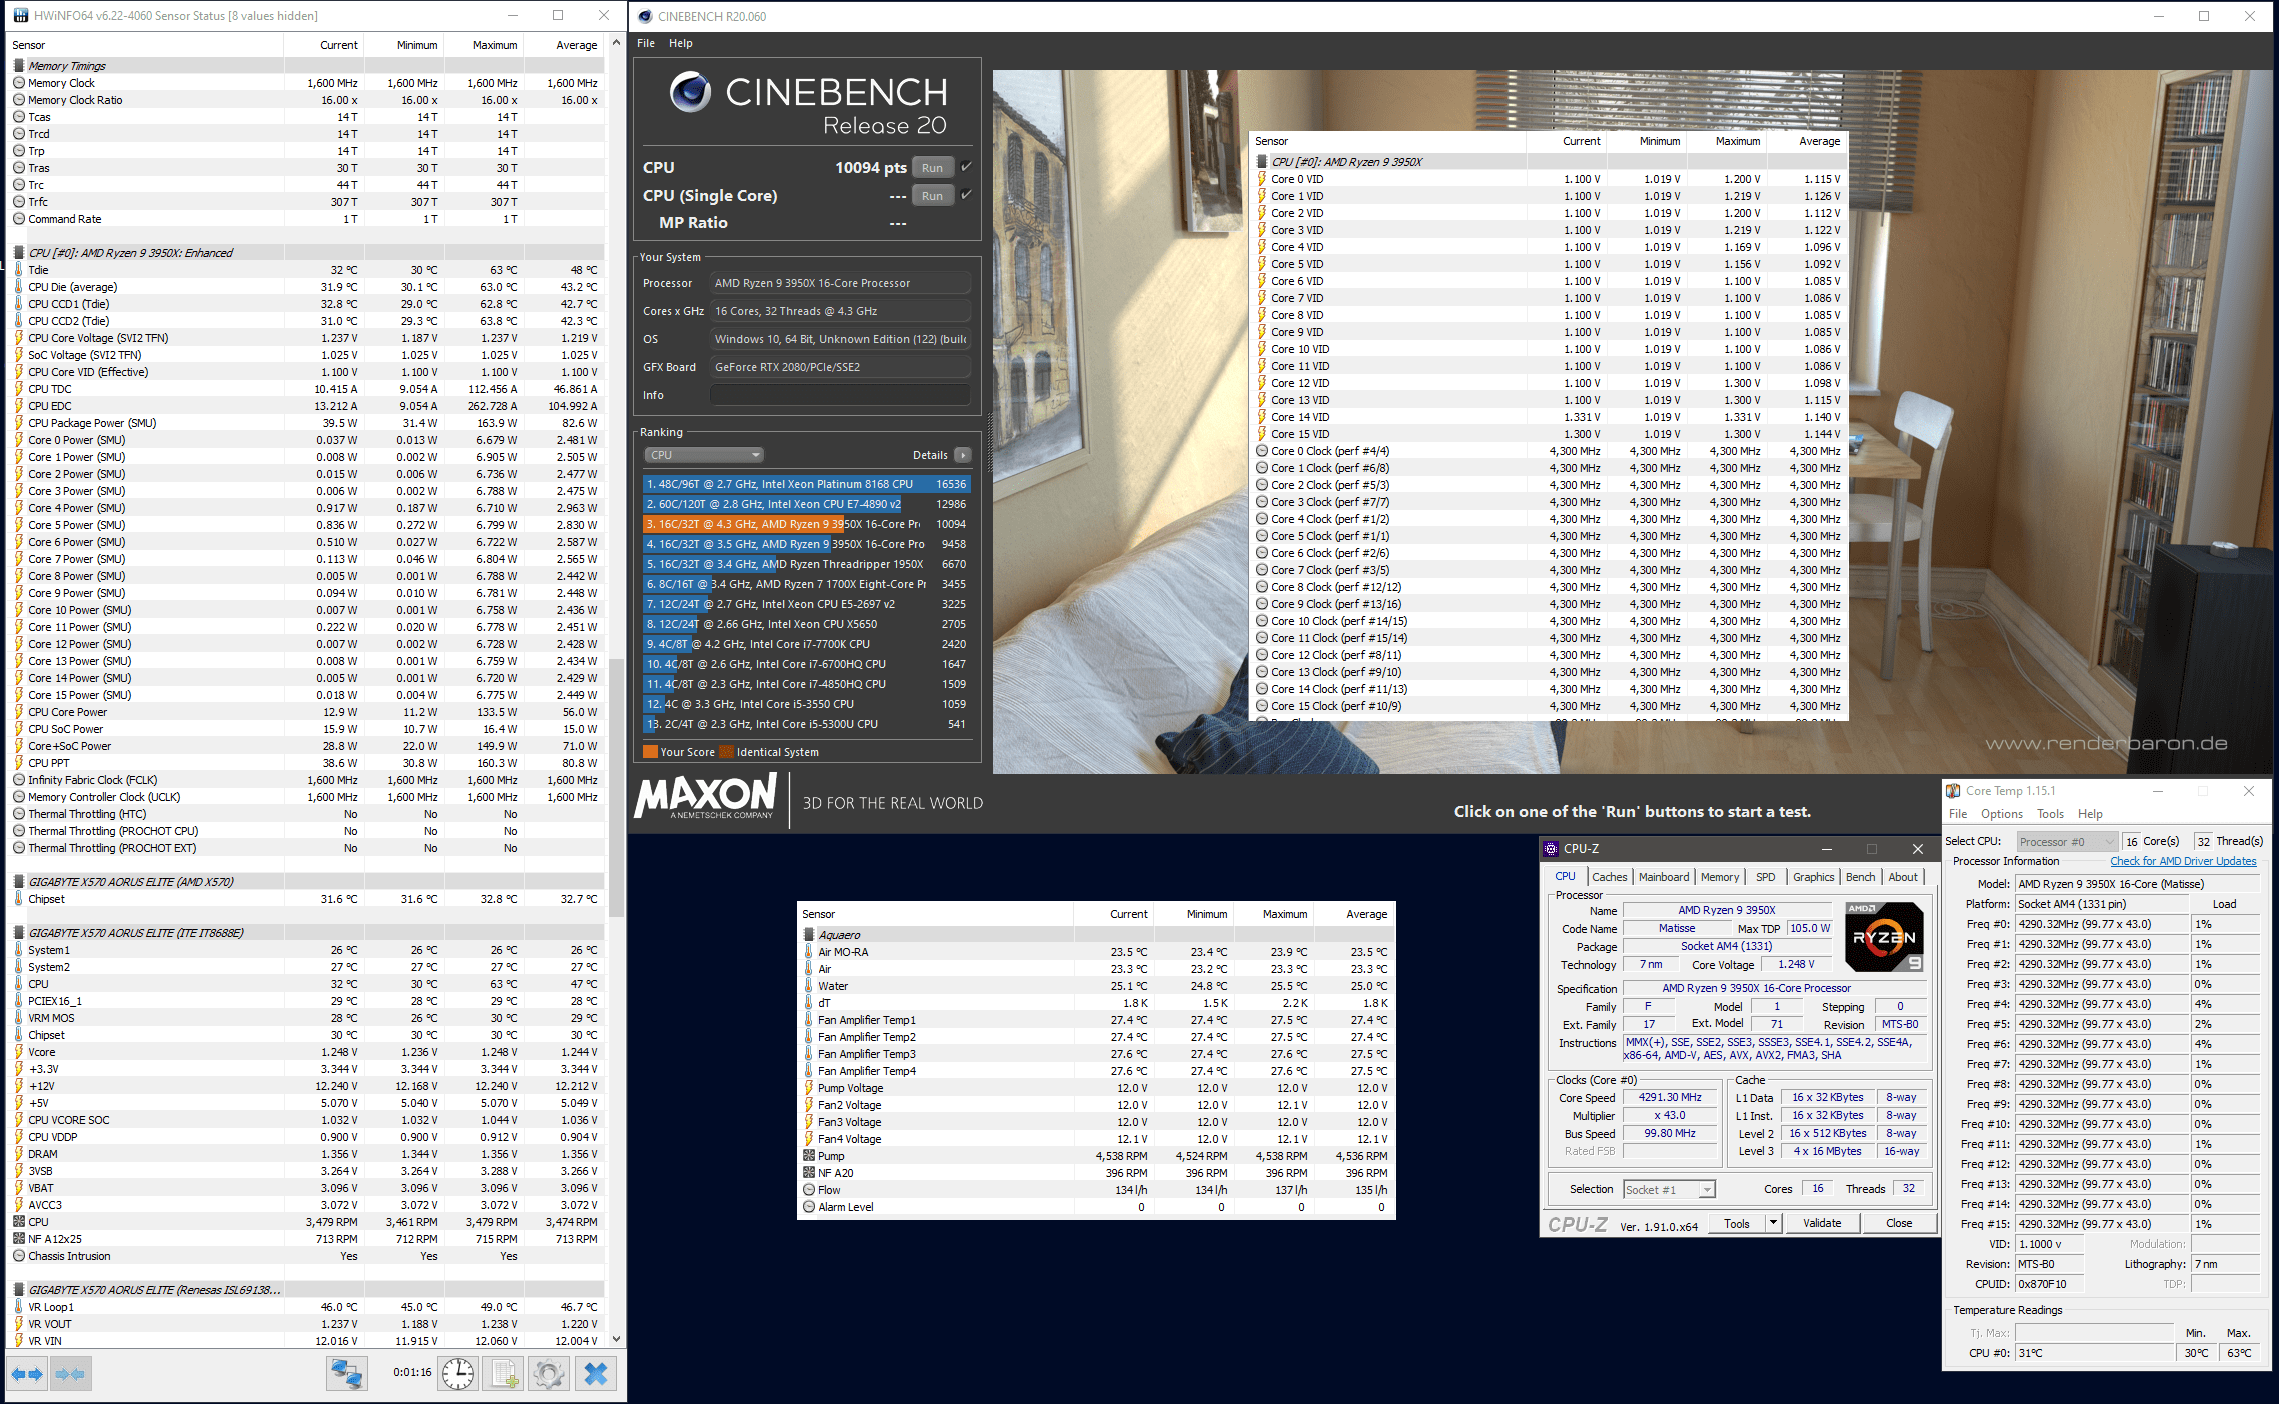Switch to the Caches tab in CPU-Z

[1609, 877]
